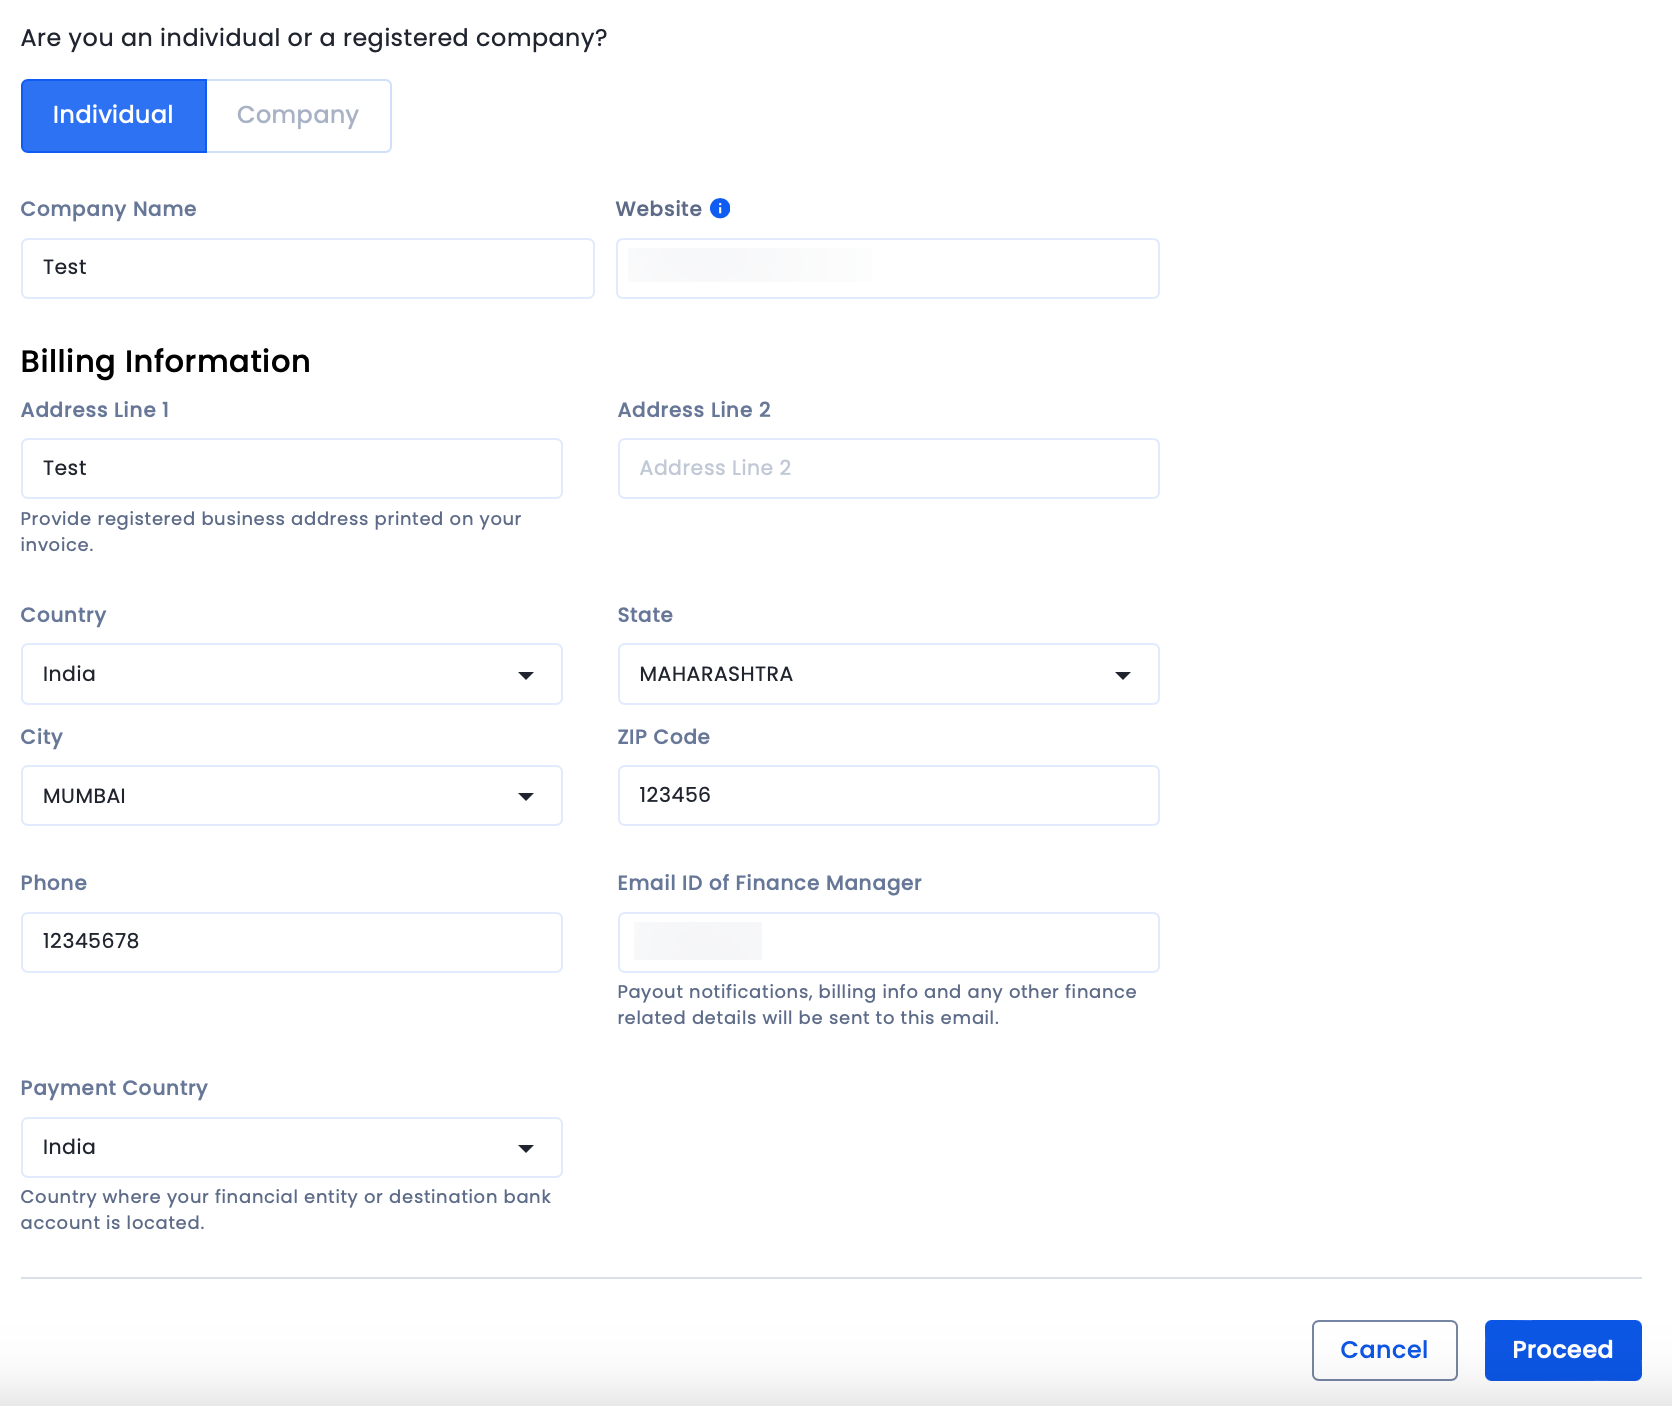Click the State label
Image resolution: width=1672 pixels, height=1406 pixels.
tap(645, 615)
